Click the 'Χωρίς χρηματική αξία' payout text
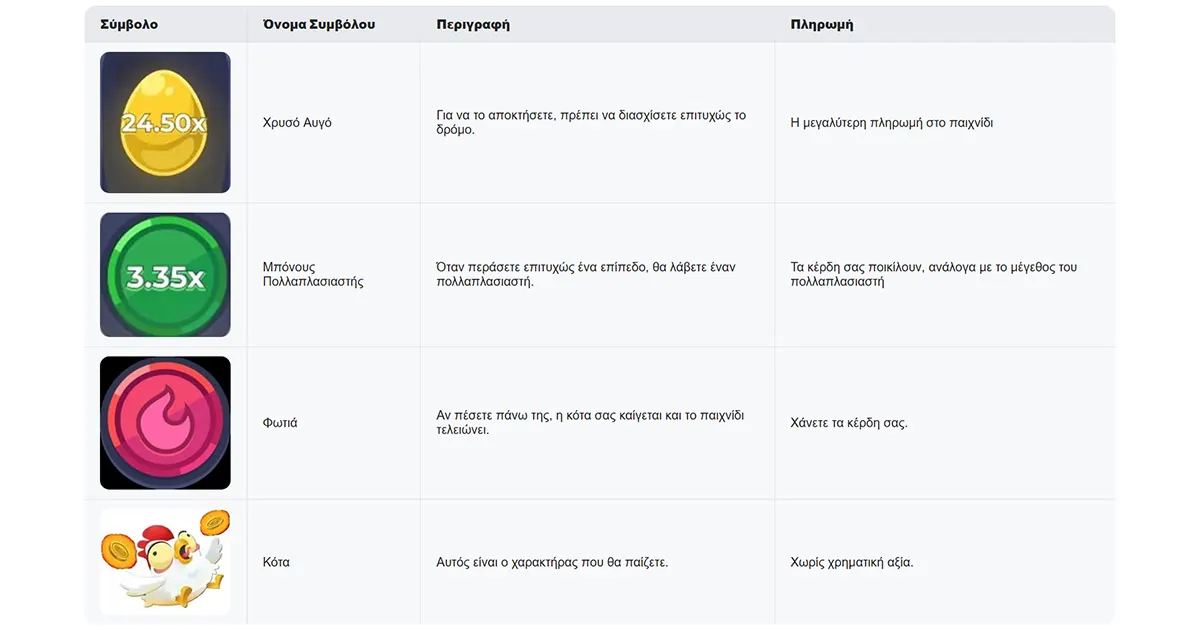 [x=852, y=562]
